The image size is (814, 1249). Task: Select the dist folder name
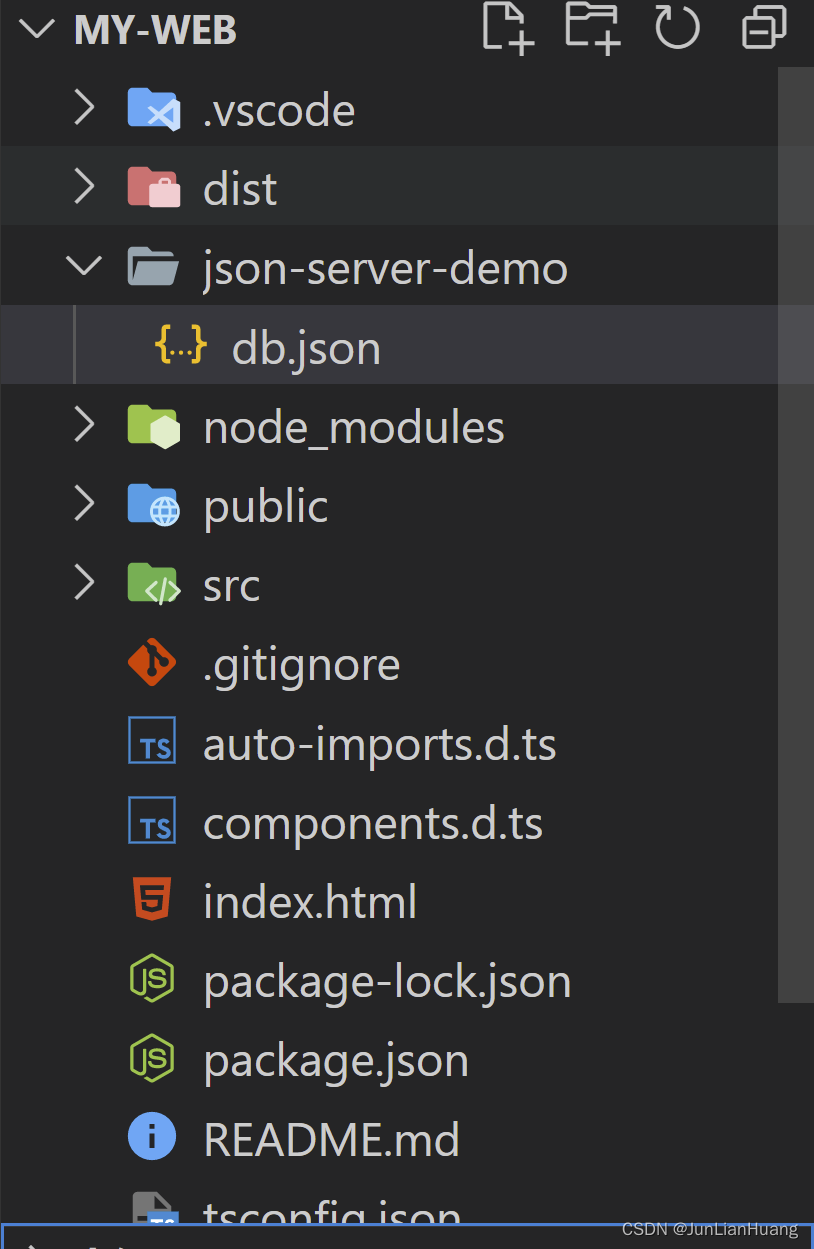[x=240, y=188]
